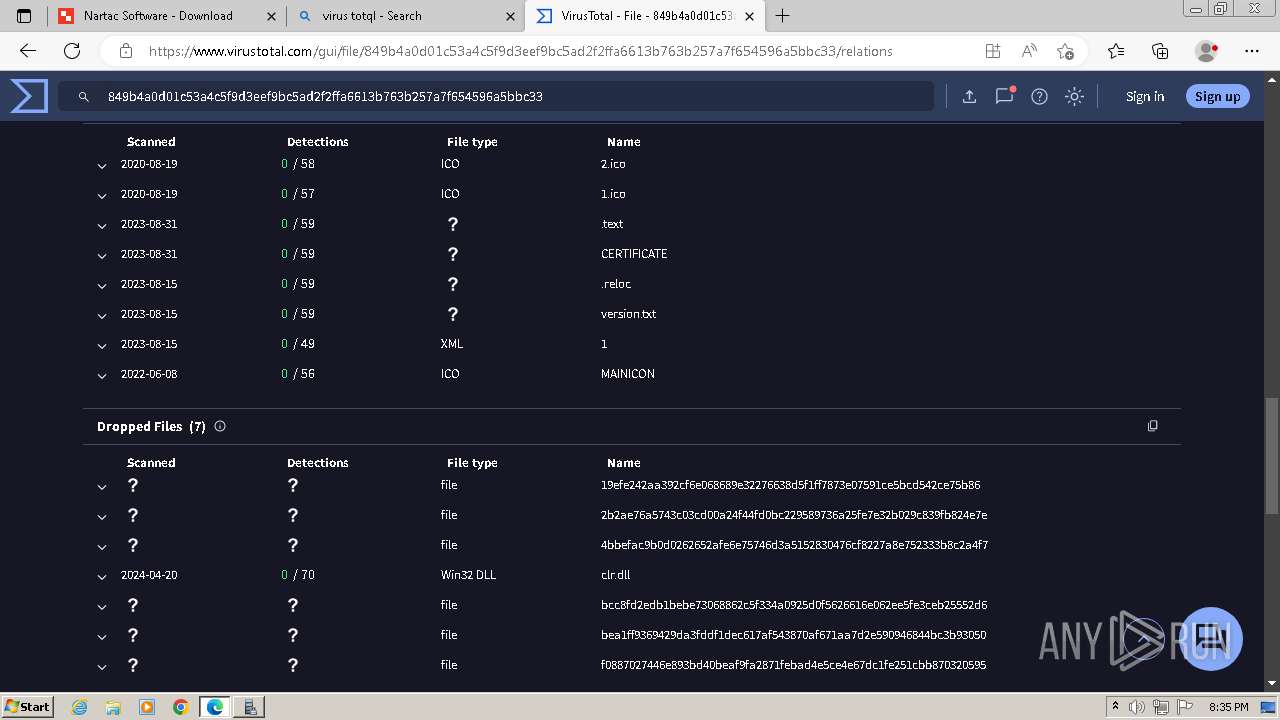Open the CERTIFICATE file name
The height and width of the screenshot is (720, 1280).
(x=634, y=254)
